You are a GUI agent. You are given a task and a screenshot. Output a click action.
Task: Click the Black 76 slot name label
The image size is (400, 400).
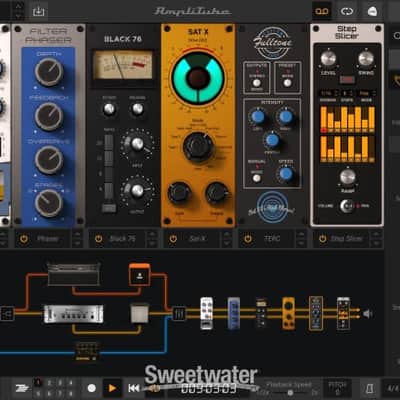pos(123,239)
